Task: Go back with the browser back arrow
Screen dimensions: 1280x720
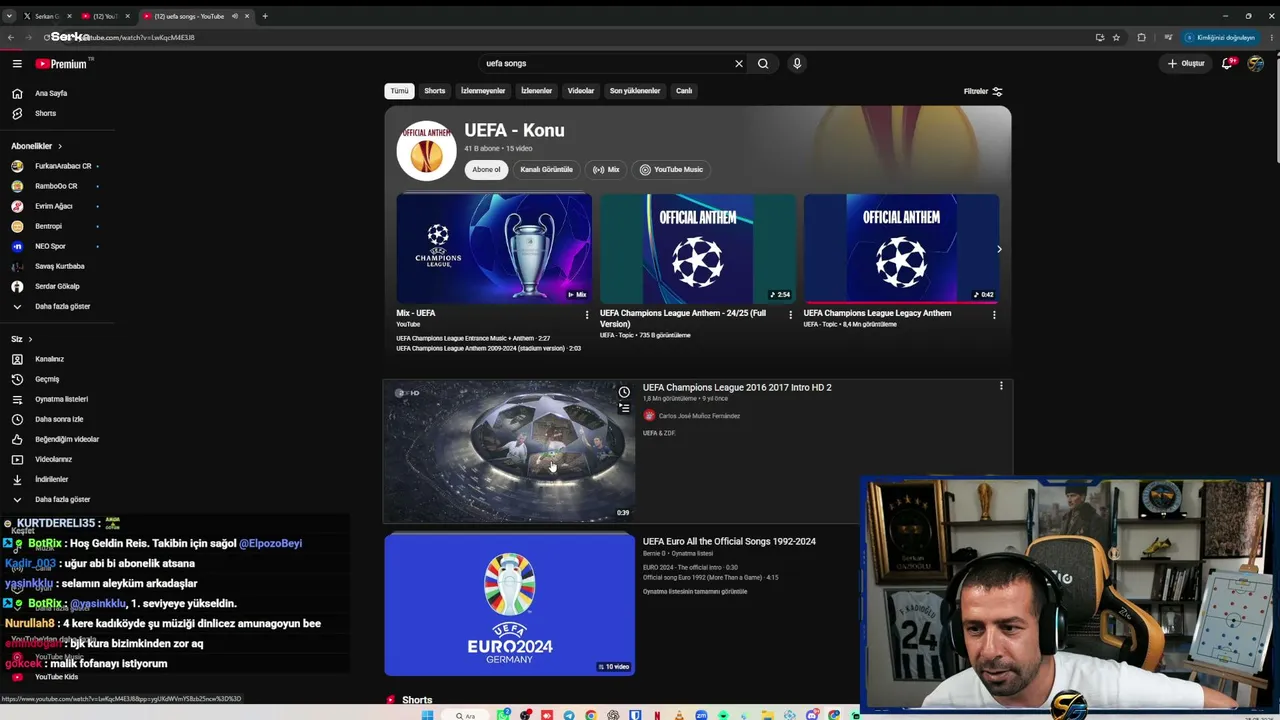Action: coord(11,37)
